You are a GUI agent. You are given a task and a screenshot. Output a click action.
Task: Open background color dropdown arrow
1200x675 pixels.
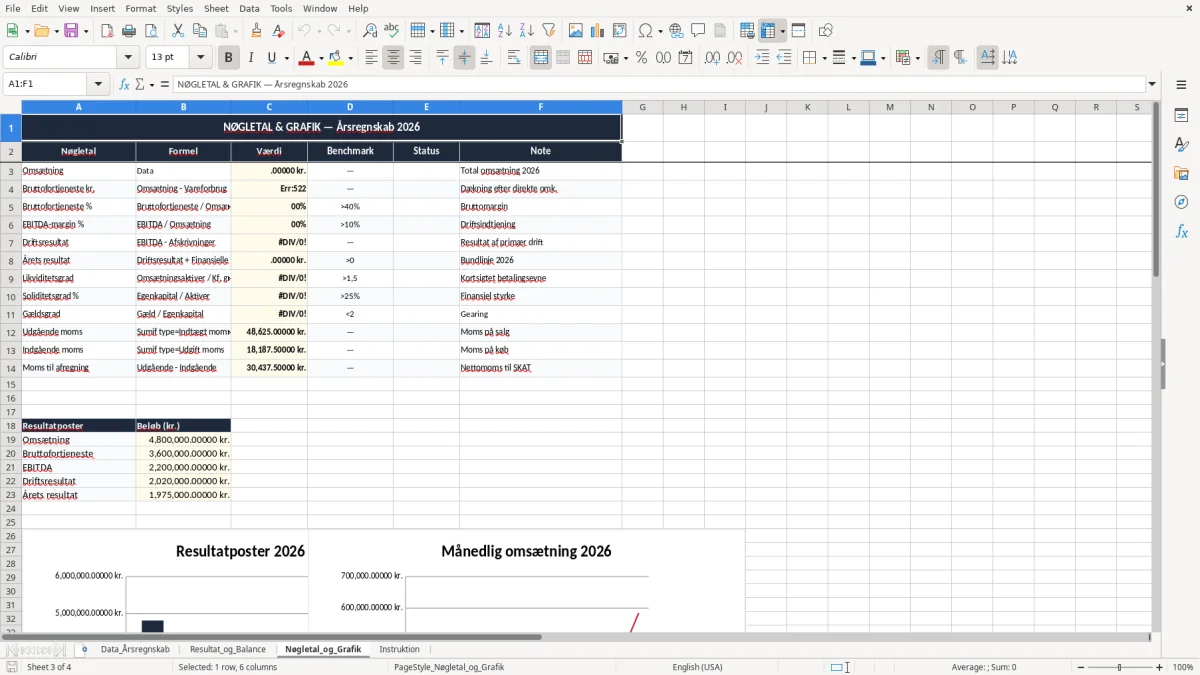pos(351,58)
